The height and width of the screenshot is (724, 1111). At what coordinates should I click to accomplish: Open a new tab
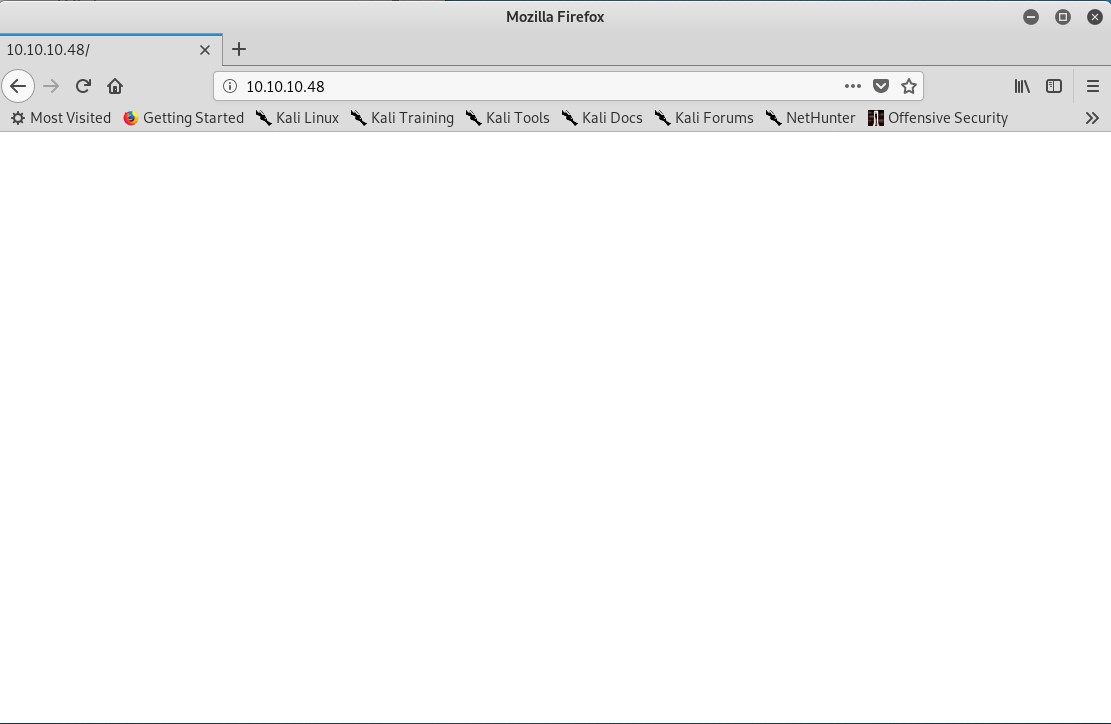239,50
